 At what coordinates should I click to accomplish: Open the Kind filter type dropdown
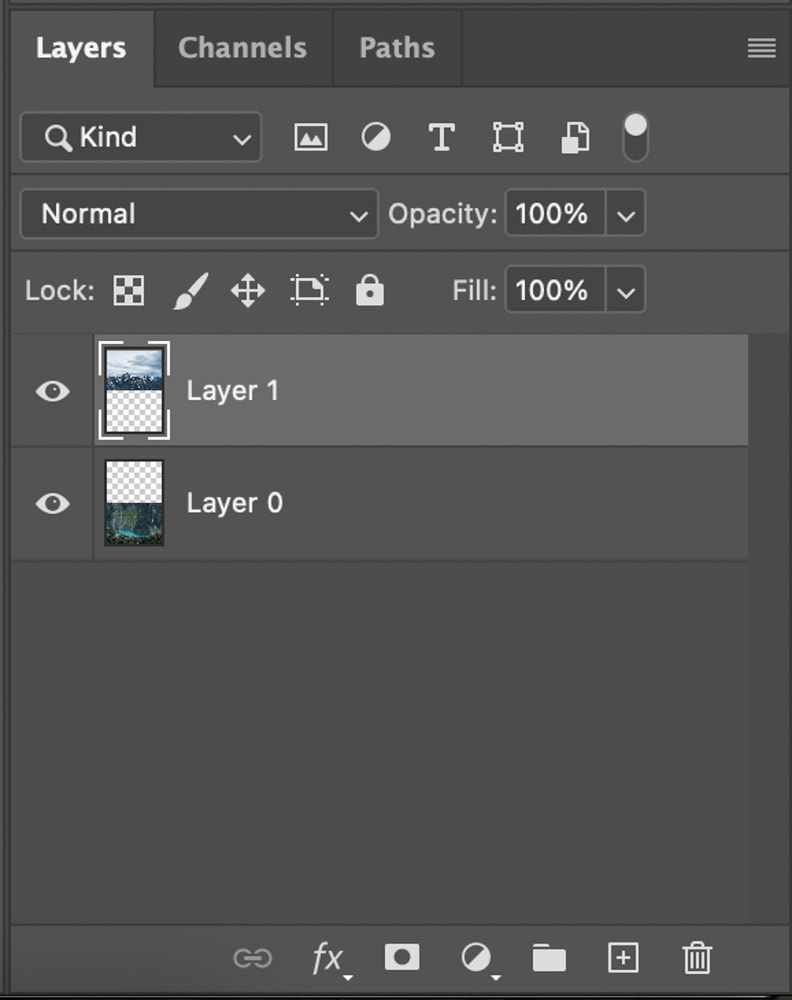141,137
